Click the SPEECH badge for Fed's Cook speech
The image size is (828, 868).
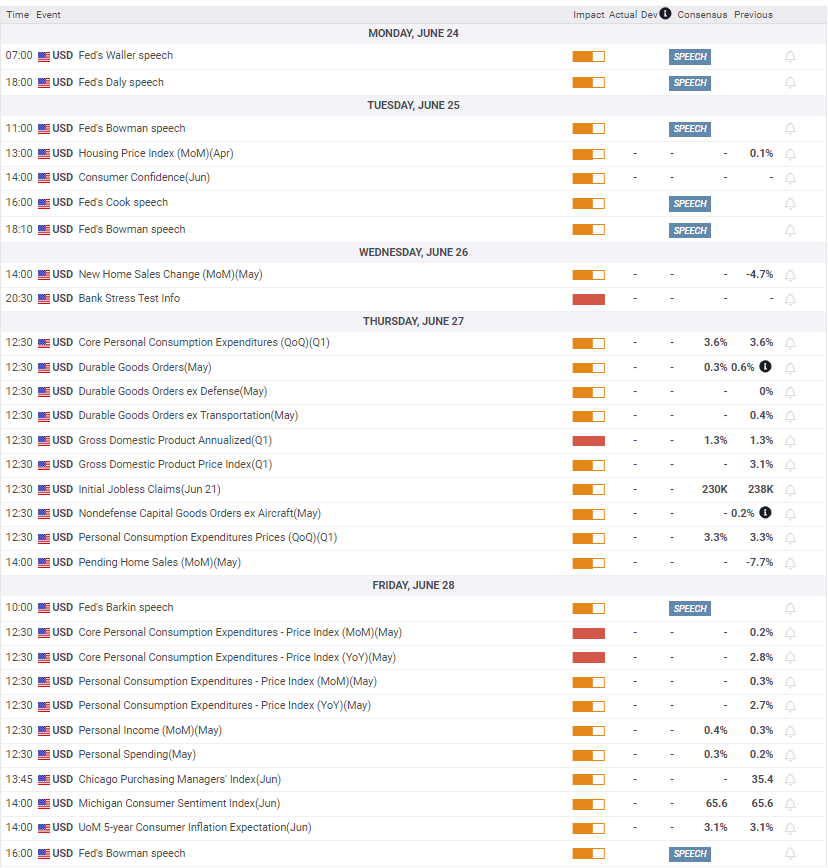click(690, 204)
